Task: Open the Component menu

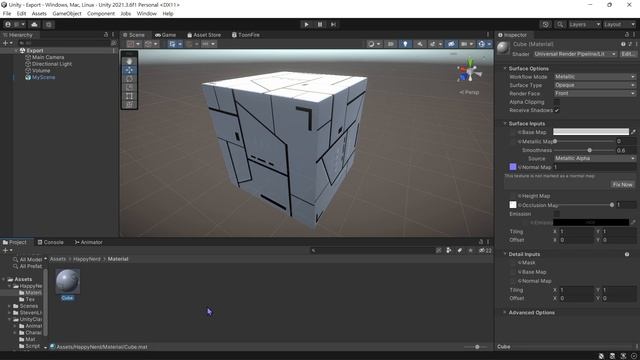Action: 101,13
